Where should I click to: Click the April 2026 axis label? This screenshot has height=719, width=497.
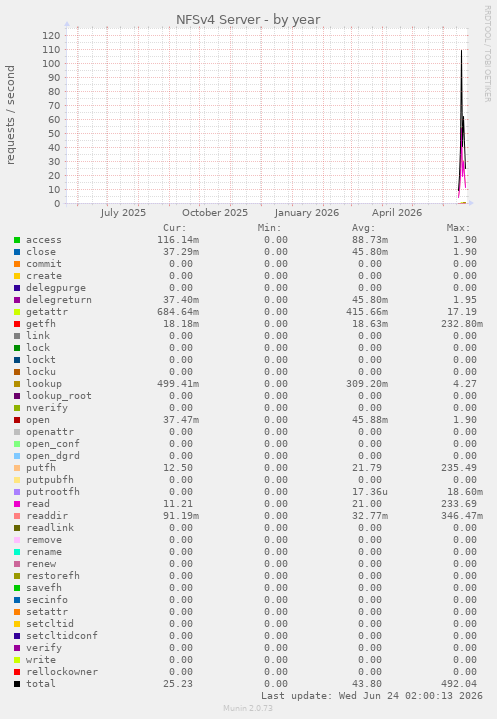(x=397, y=213)
